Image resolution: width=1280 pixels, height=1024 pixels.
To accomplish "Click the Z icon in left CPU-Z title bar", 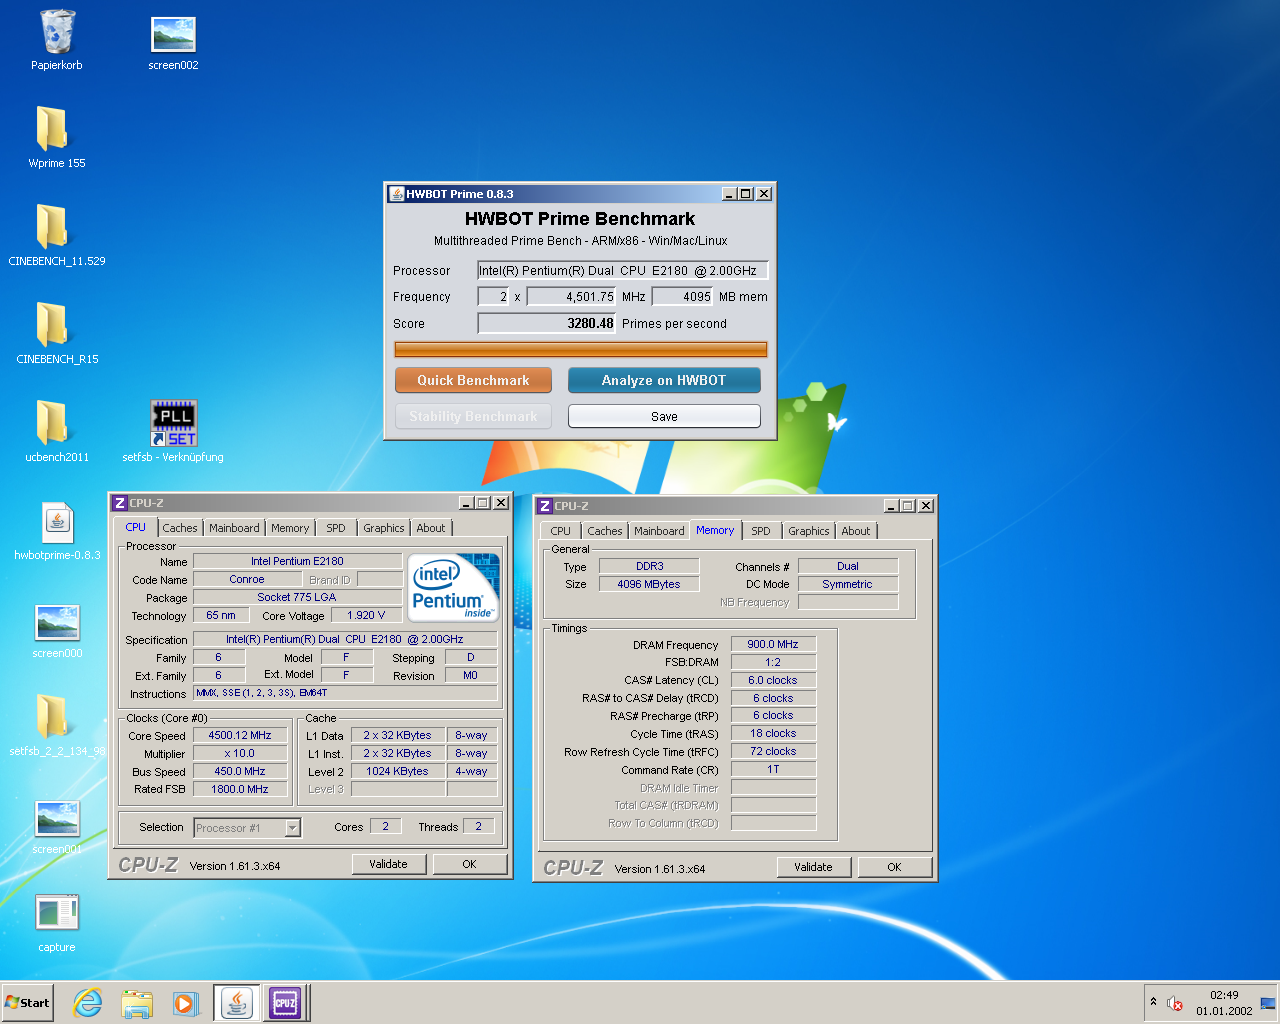I will [120, 503].
